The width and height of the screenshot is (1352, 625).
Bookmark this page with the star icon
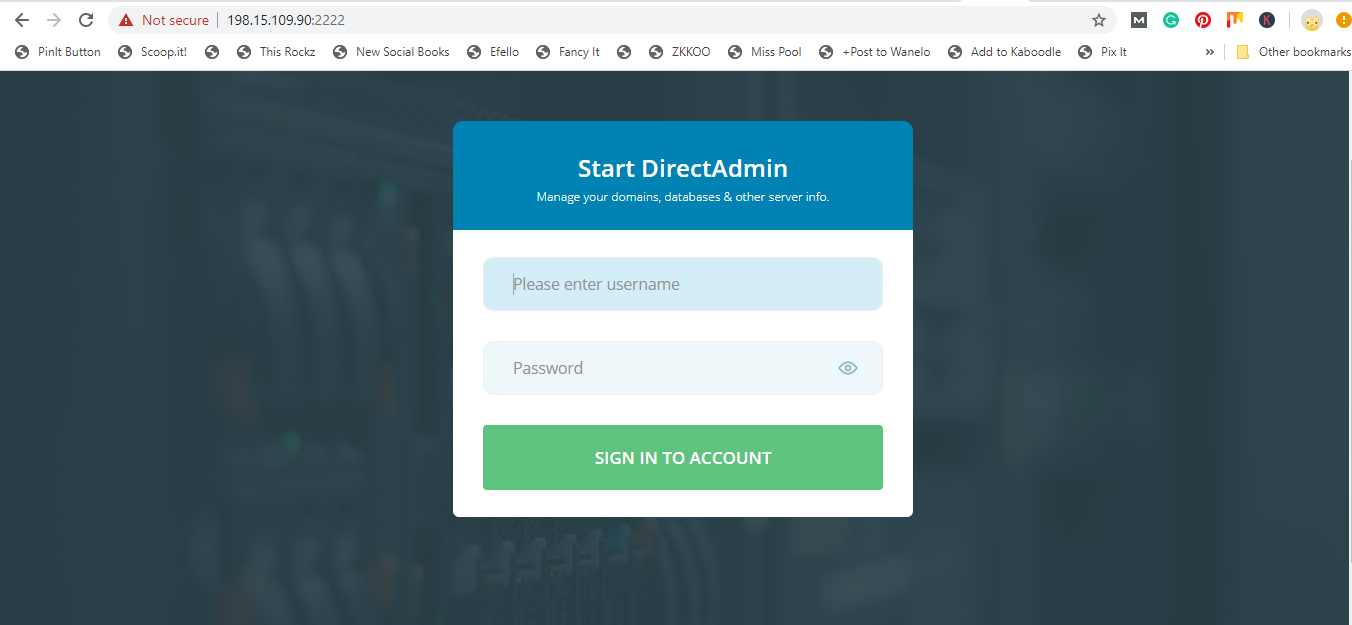(x=1099, y=20)
